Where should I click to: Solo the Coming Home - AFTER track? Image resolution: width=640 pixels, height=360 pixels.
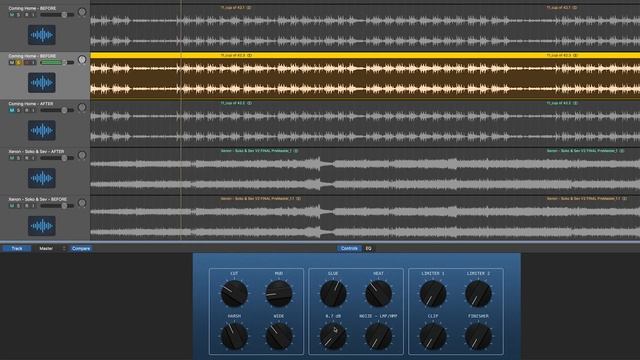[x=19, y=110]
